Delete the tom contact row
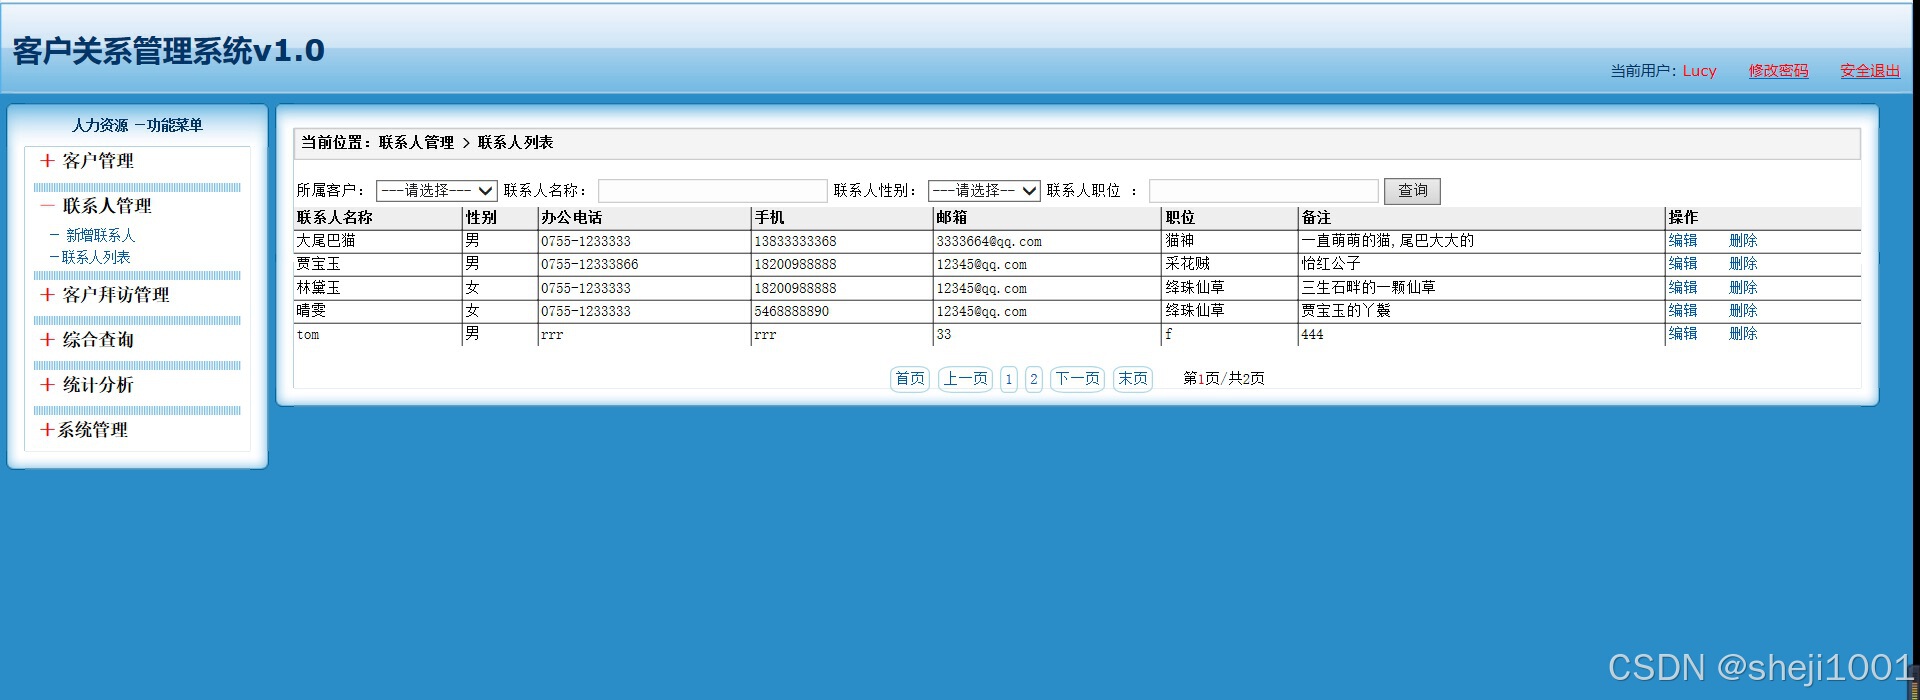 coord(1743,334)
